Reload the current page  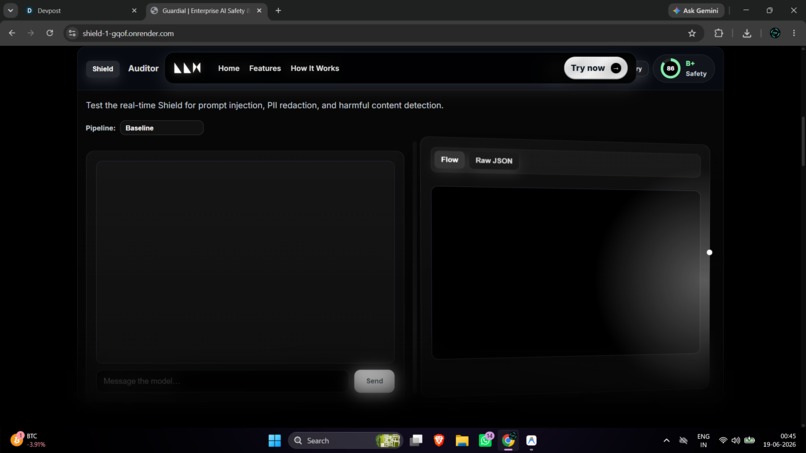(50, 33)
